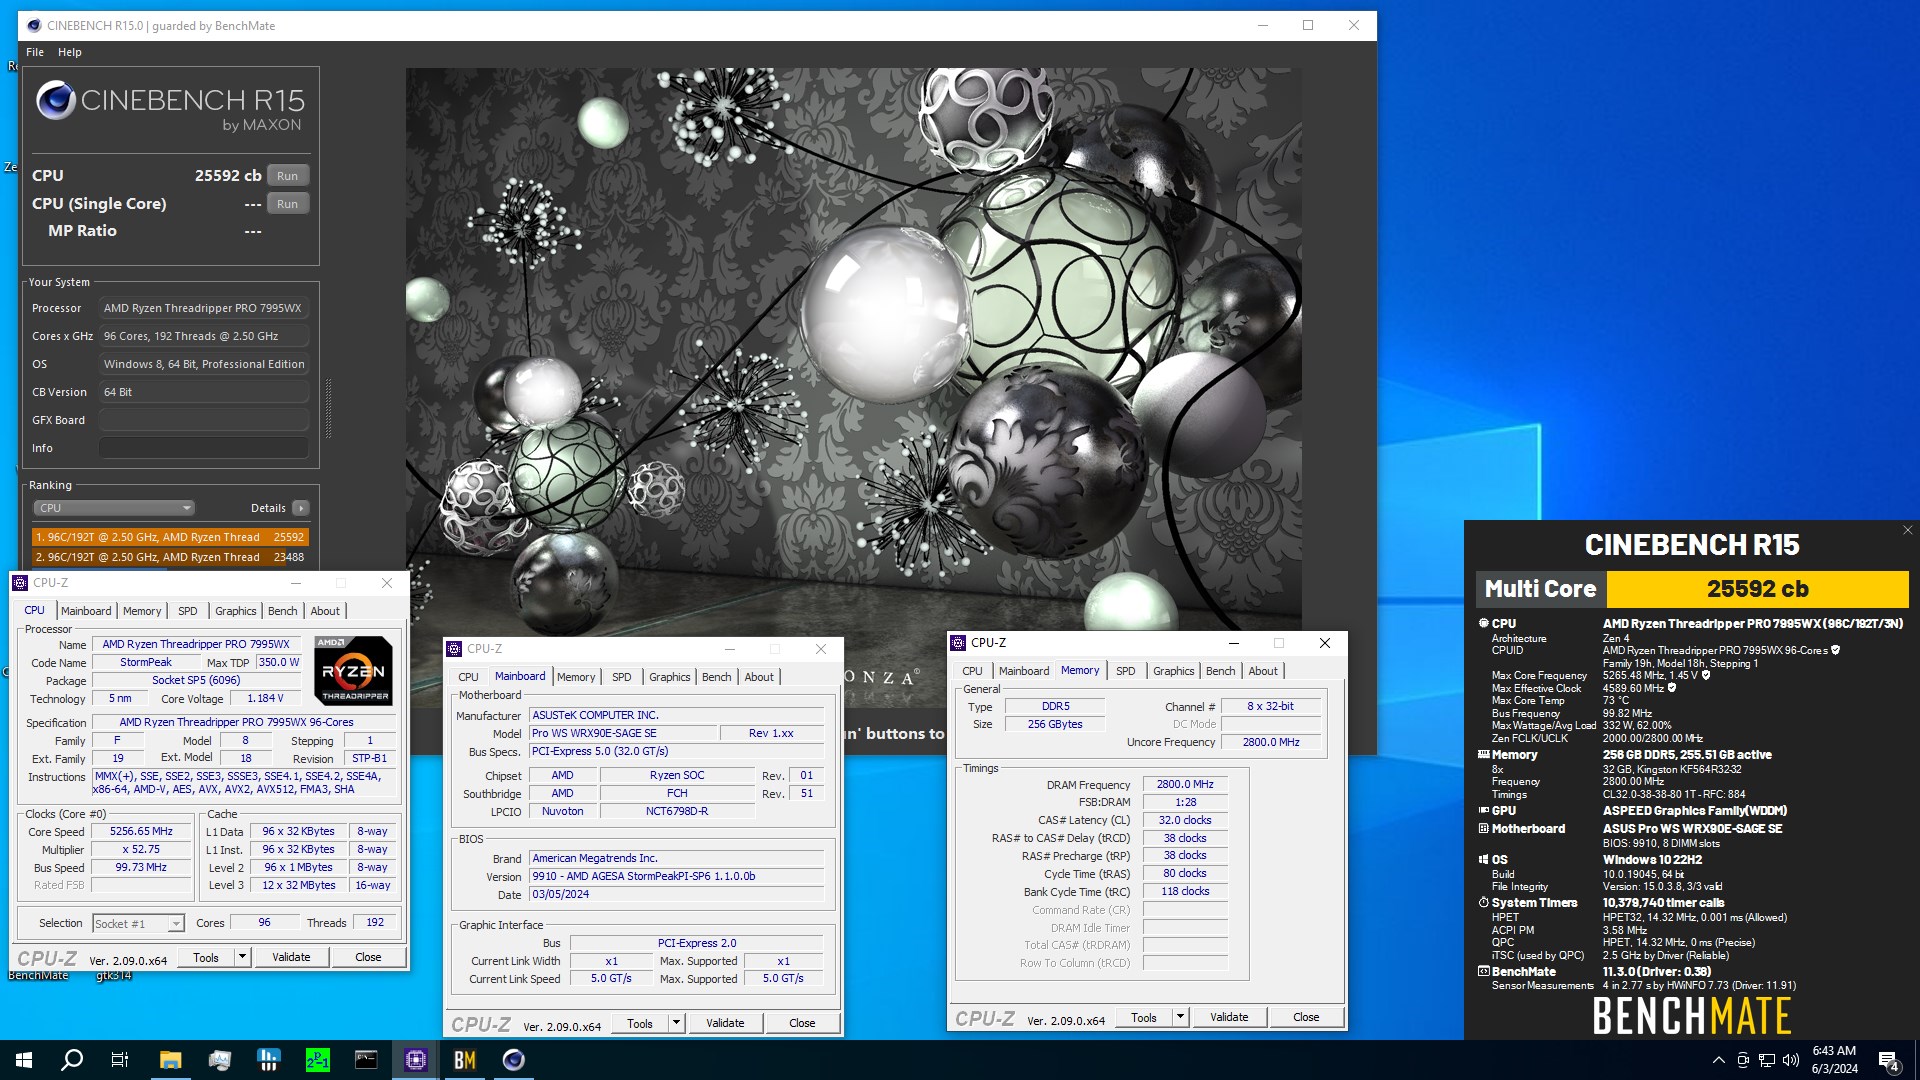The image size is (1920, 1080).
Task: Open the taskbar clock showing 6:43 AM
Action: [x=1835, y=1060]
